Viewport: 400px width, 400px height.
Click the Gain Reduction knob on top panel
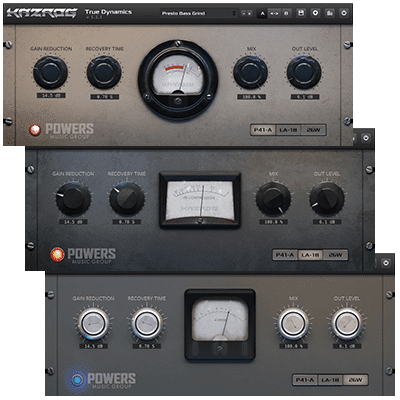[x=50, y=72]
